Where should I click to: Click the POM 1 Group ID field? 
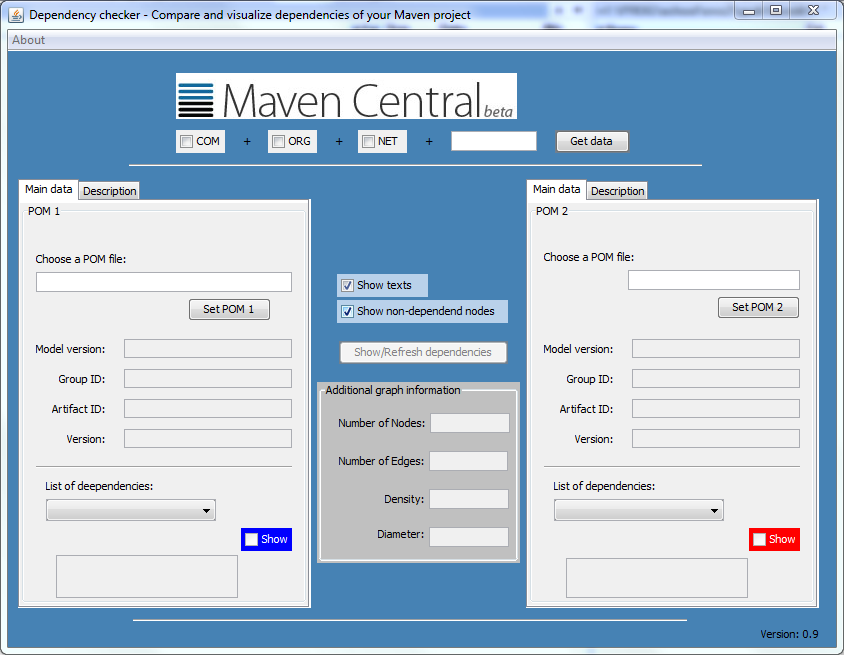(x=208, y=379)
